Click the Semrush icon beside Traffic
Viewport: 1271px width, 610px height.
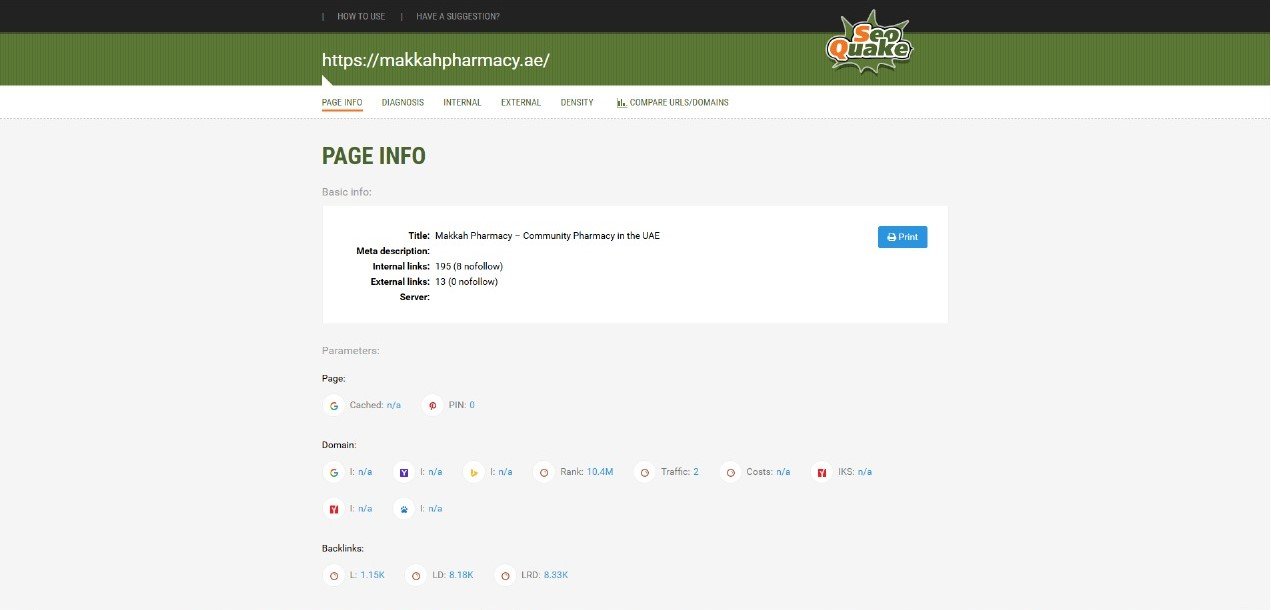645,472
